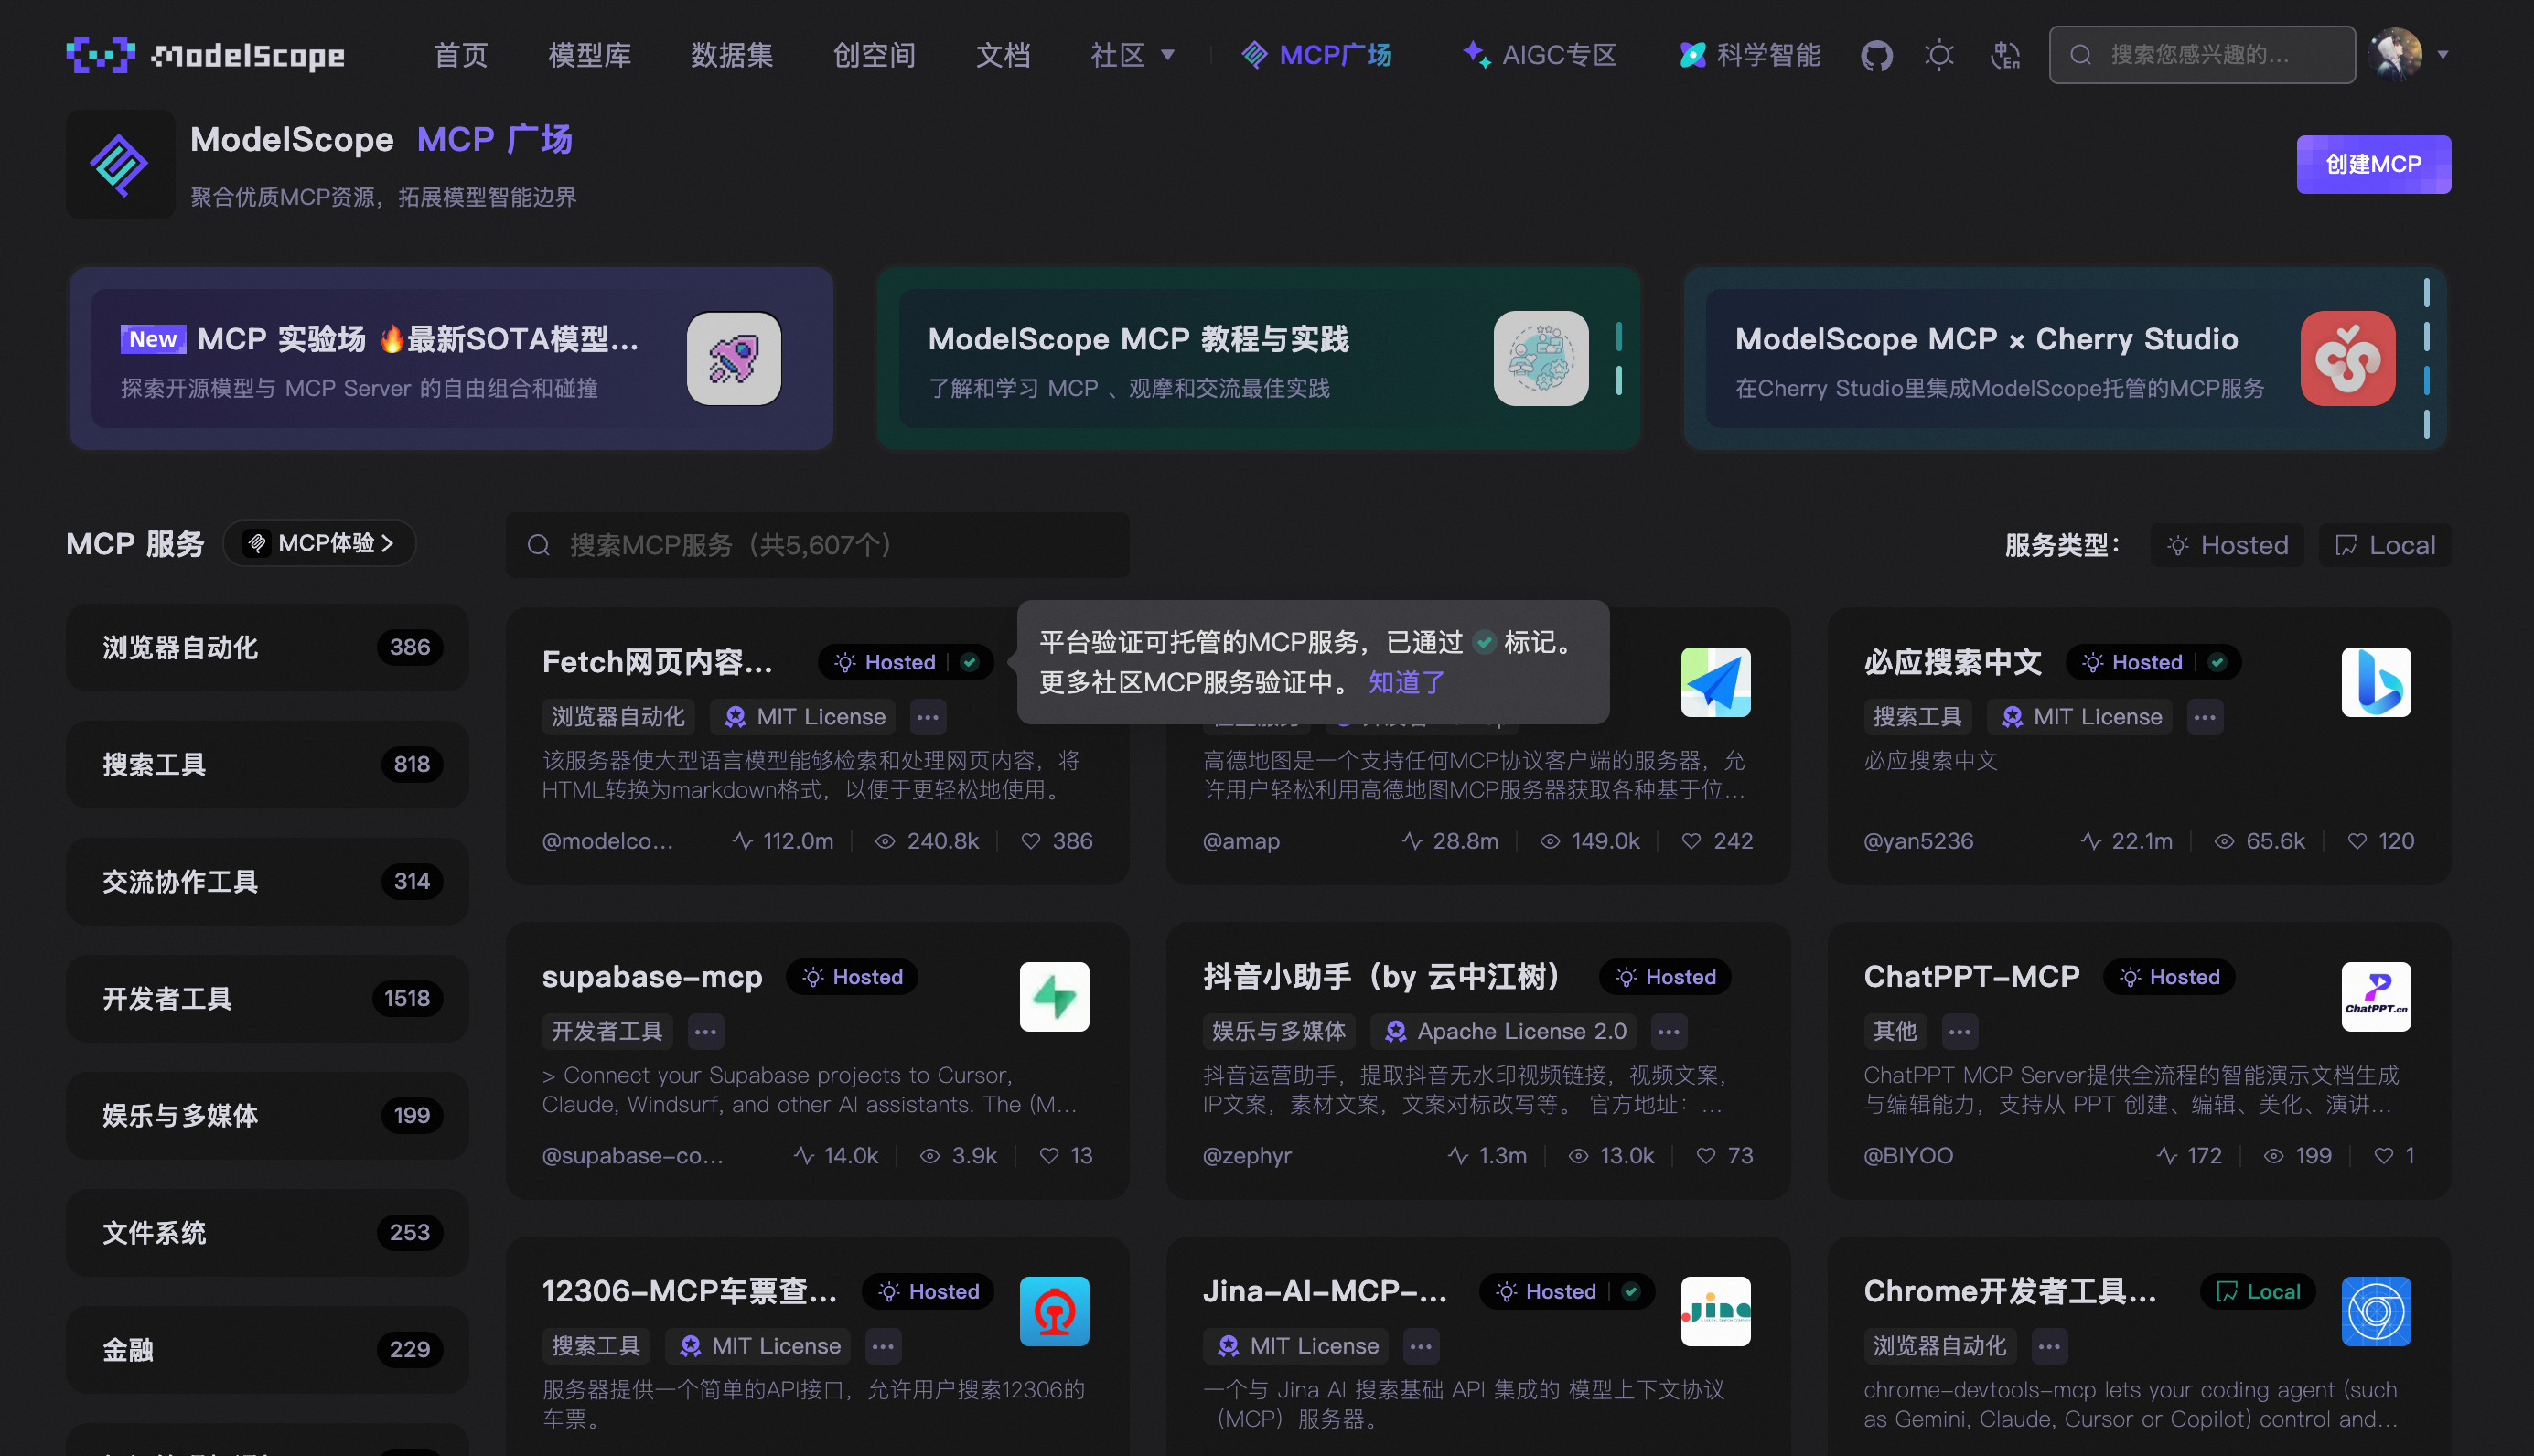Filter services by Local type
The height and width of the screenshot is (1456, 2534).
(2384, 545)
